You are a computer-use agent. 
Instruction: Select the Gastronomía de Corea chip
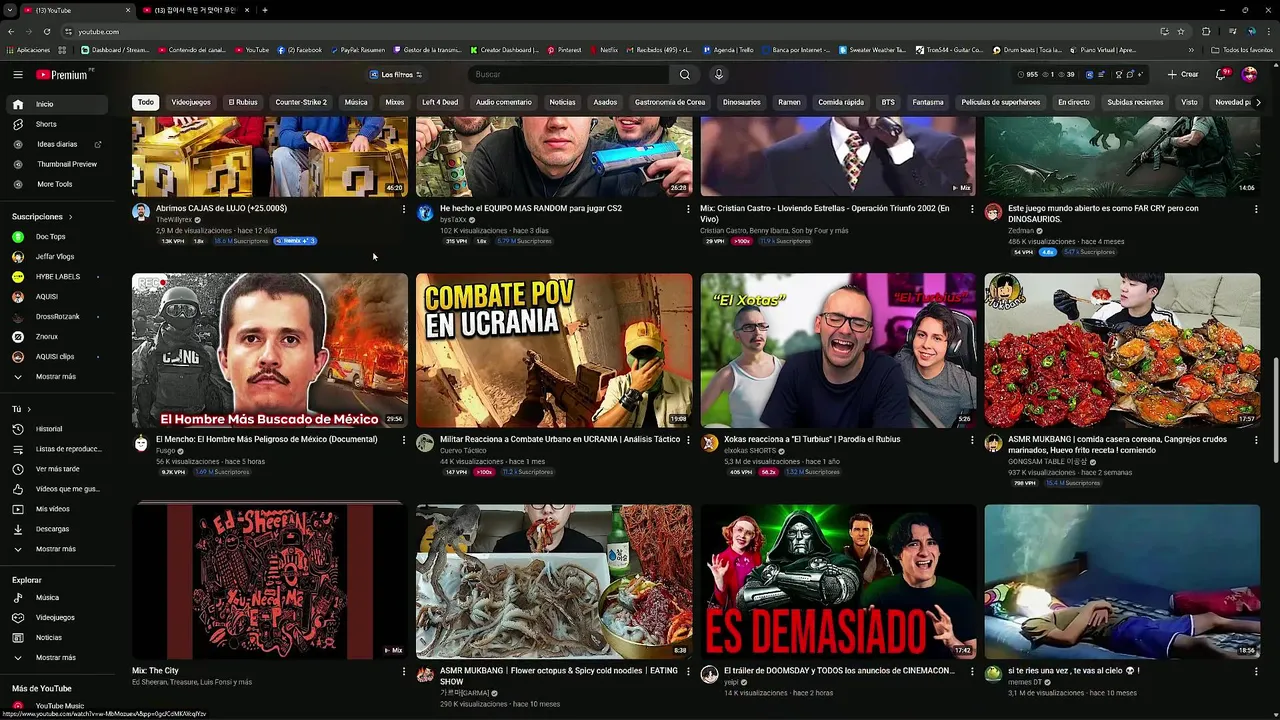(x=670, y=102)
